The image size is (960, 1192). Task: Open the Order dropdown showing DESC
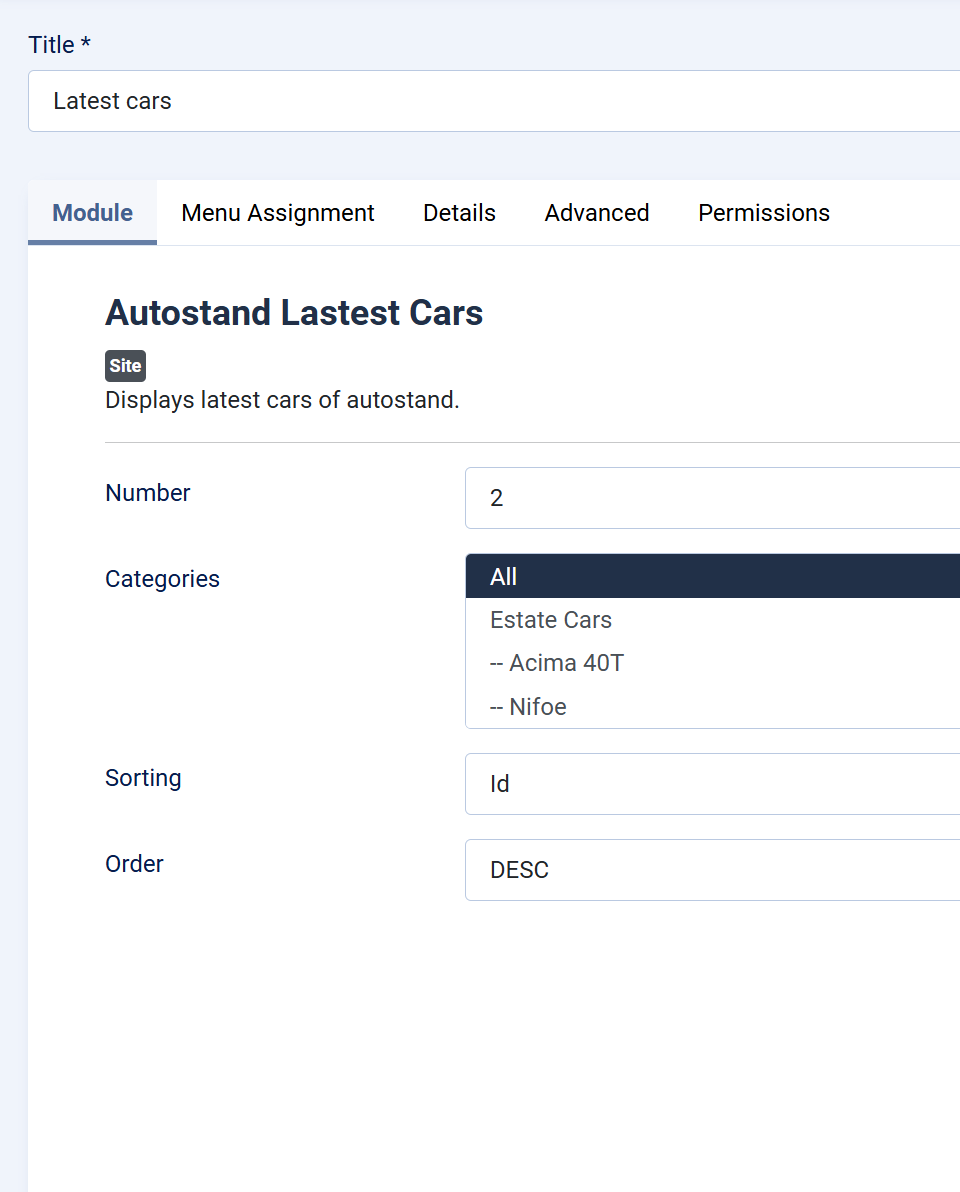point(713,870)
